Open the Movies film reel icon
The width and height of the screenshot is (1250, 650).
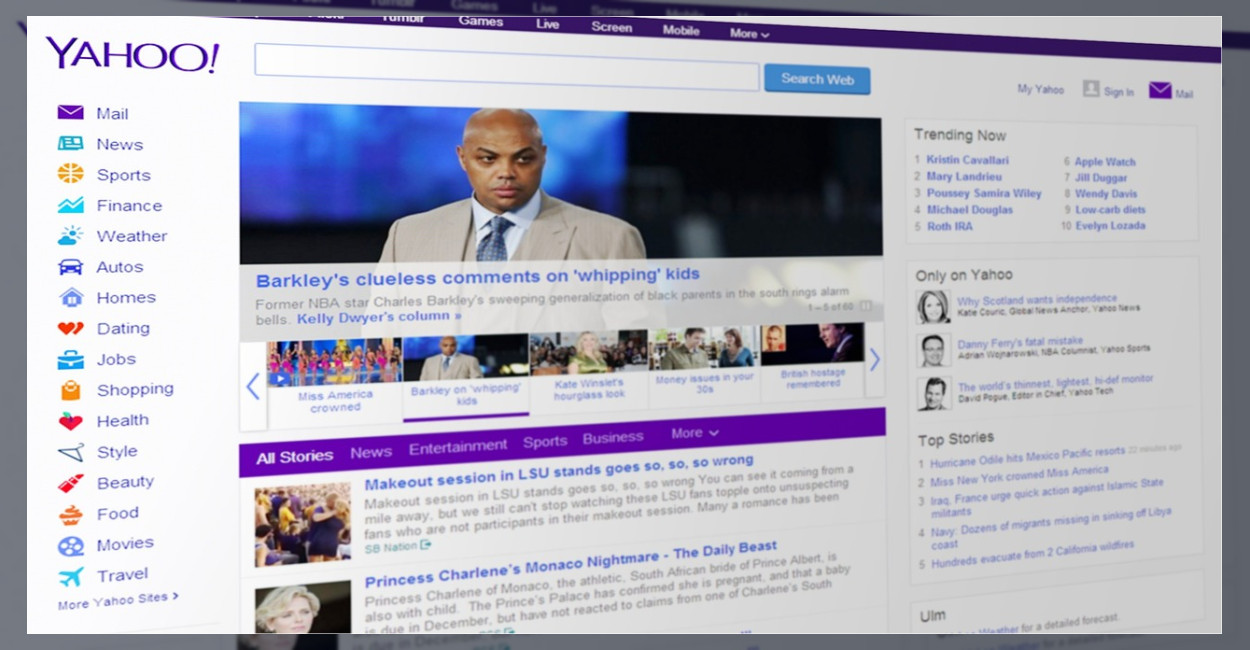pos(71,546)
